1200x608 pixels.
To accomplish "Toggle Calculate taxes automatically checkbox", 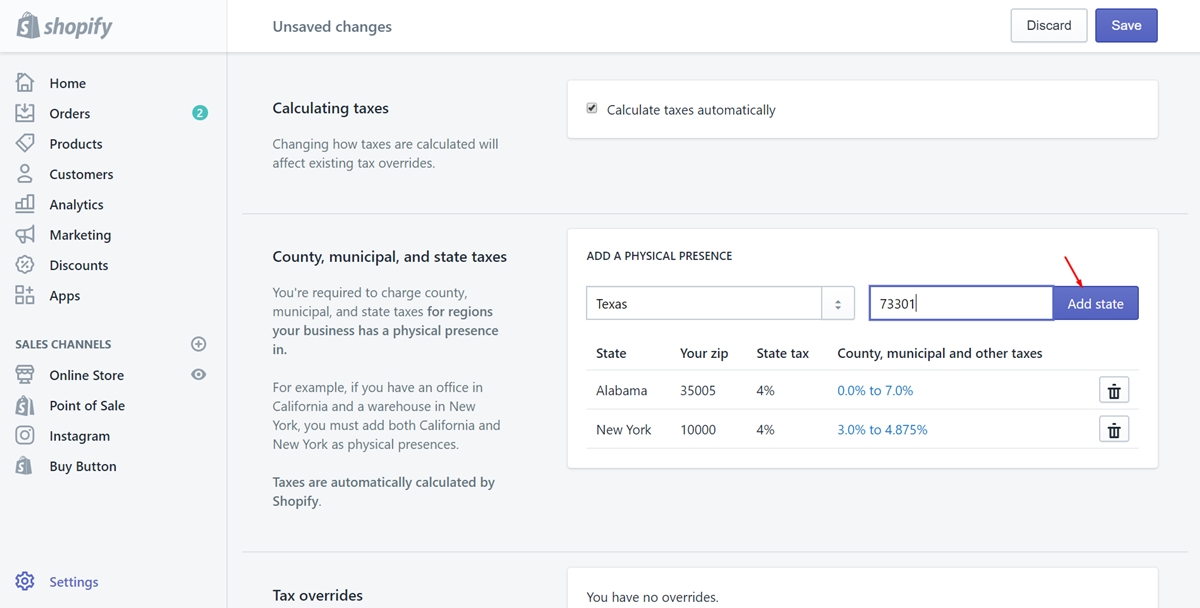I will (592, 109).
